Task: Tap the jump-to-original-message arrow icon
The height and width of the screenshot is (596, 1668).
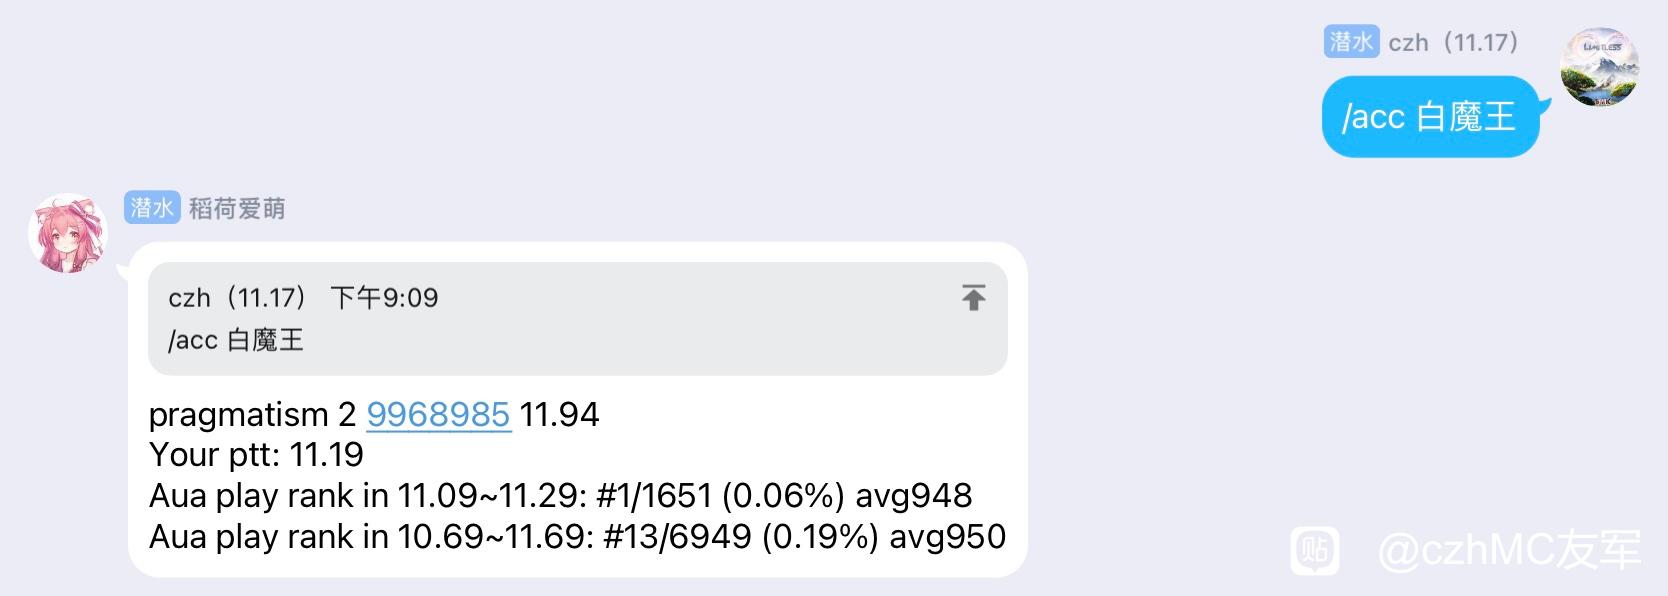Action: coord(973,297)
